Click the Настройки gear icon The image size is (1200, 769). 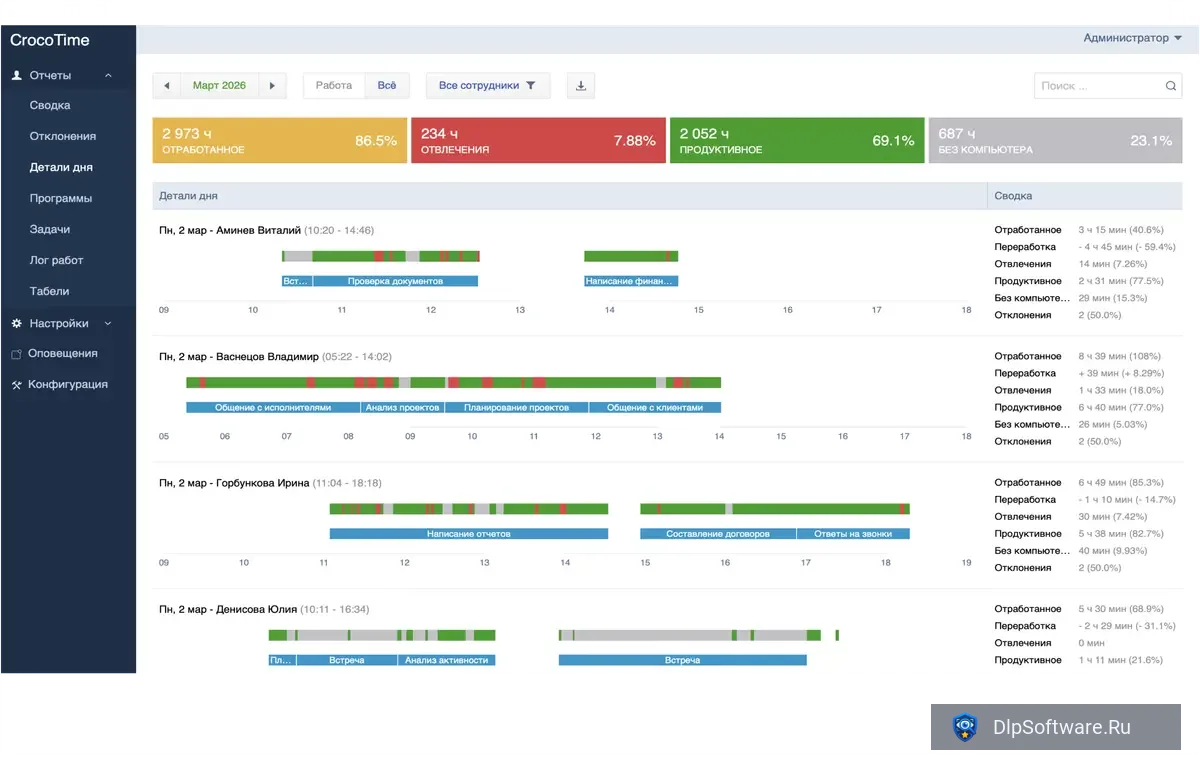(16, 324)
